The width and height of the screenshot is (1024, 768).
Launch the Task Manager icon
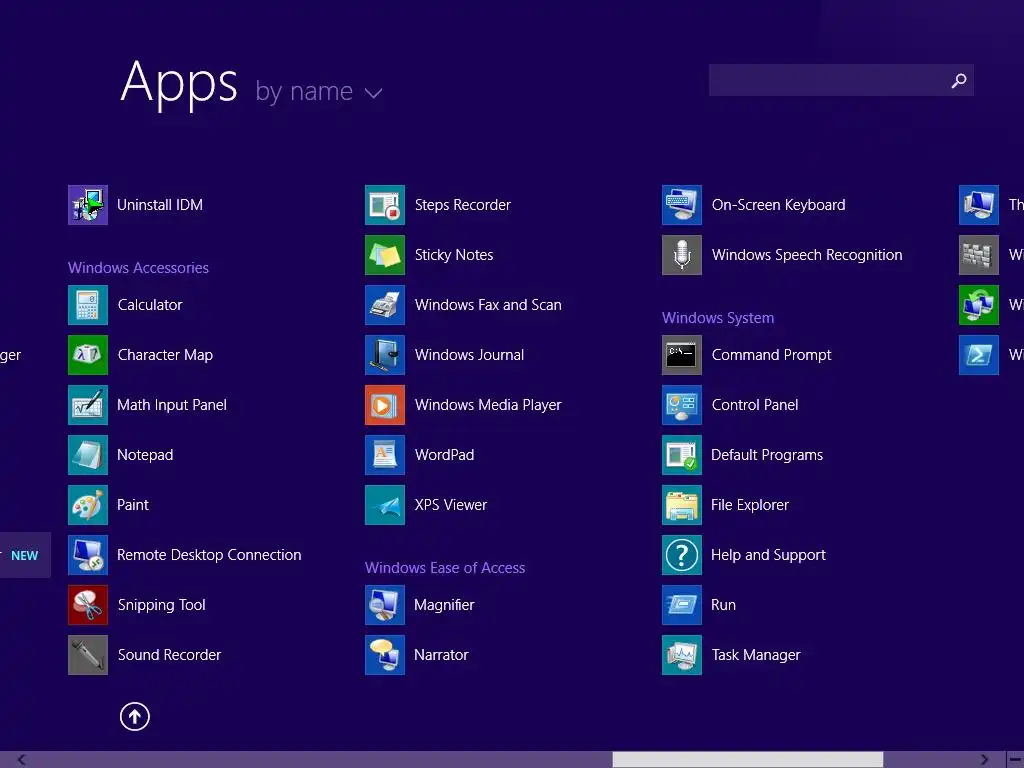[x=682, y=655]
